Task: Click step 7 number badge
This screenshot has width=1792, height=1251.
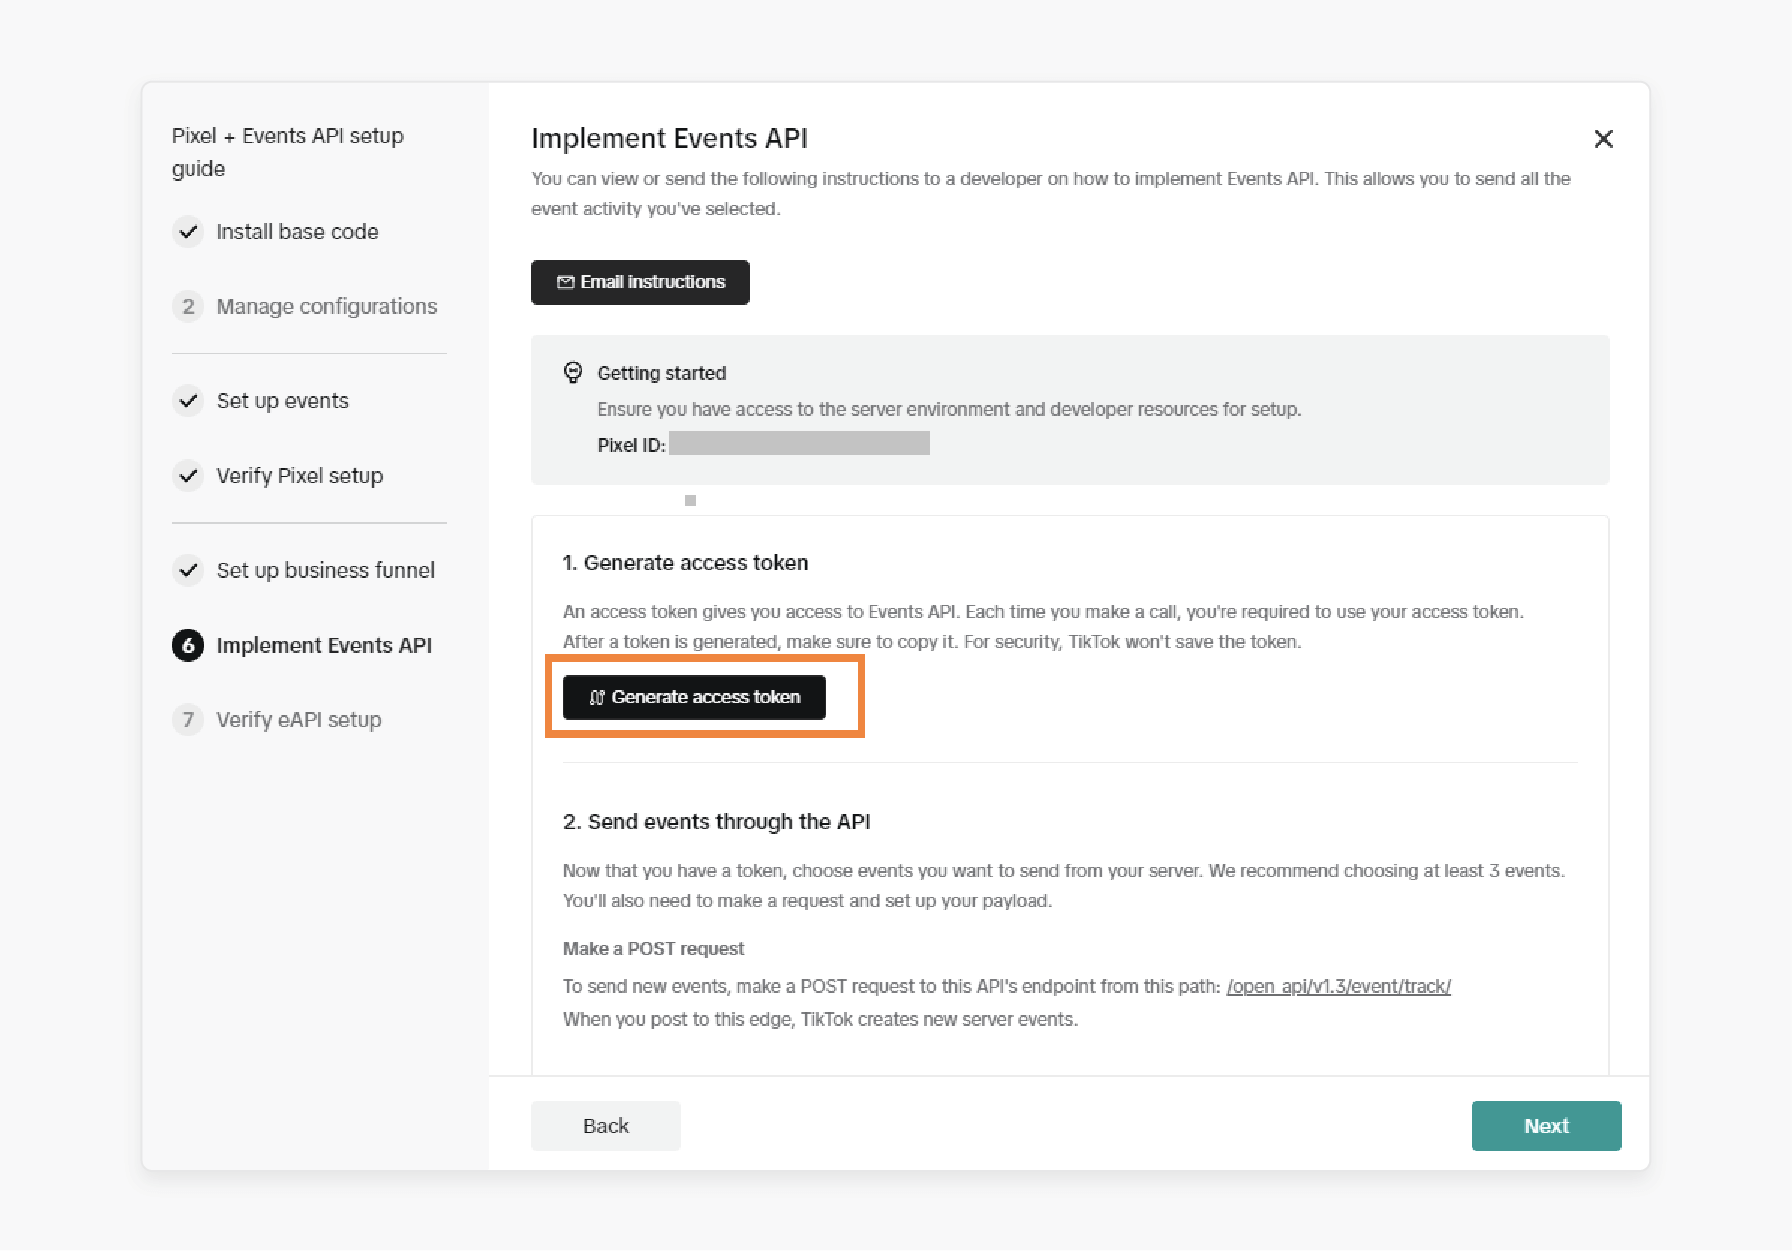Action: 188,720
